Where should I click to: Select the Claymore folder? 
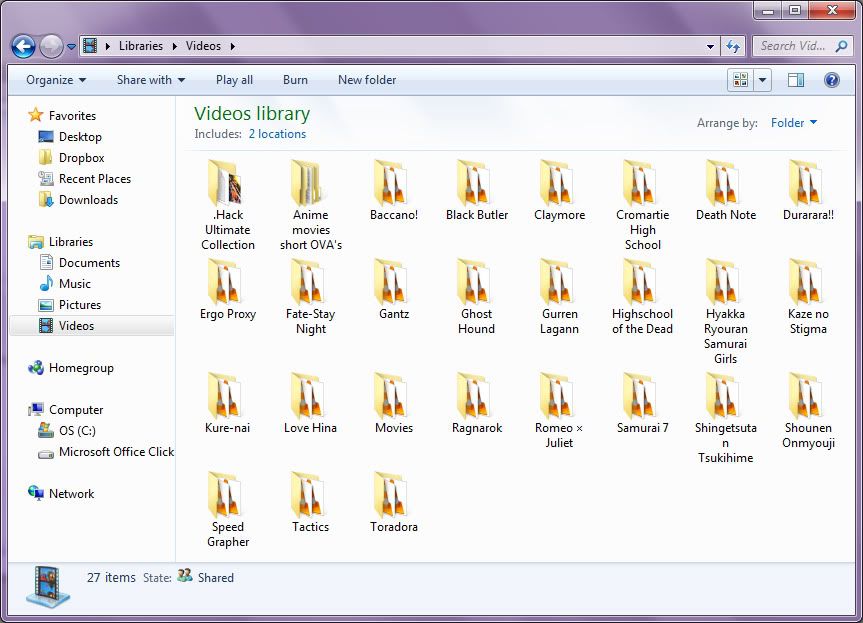559,190
